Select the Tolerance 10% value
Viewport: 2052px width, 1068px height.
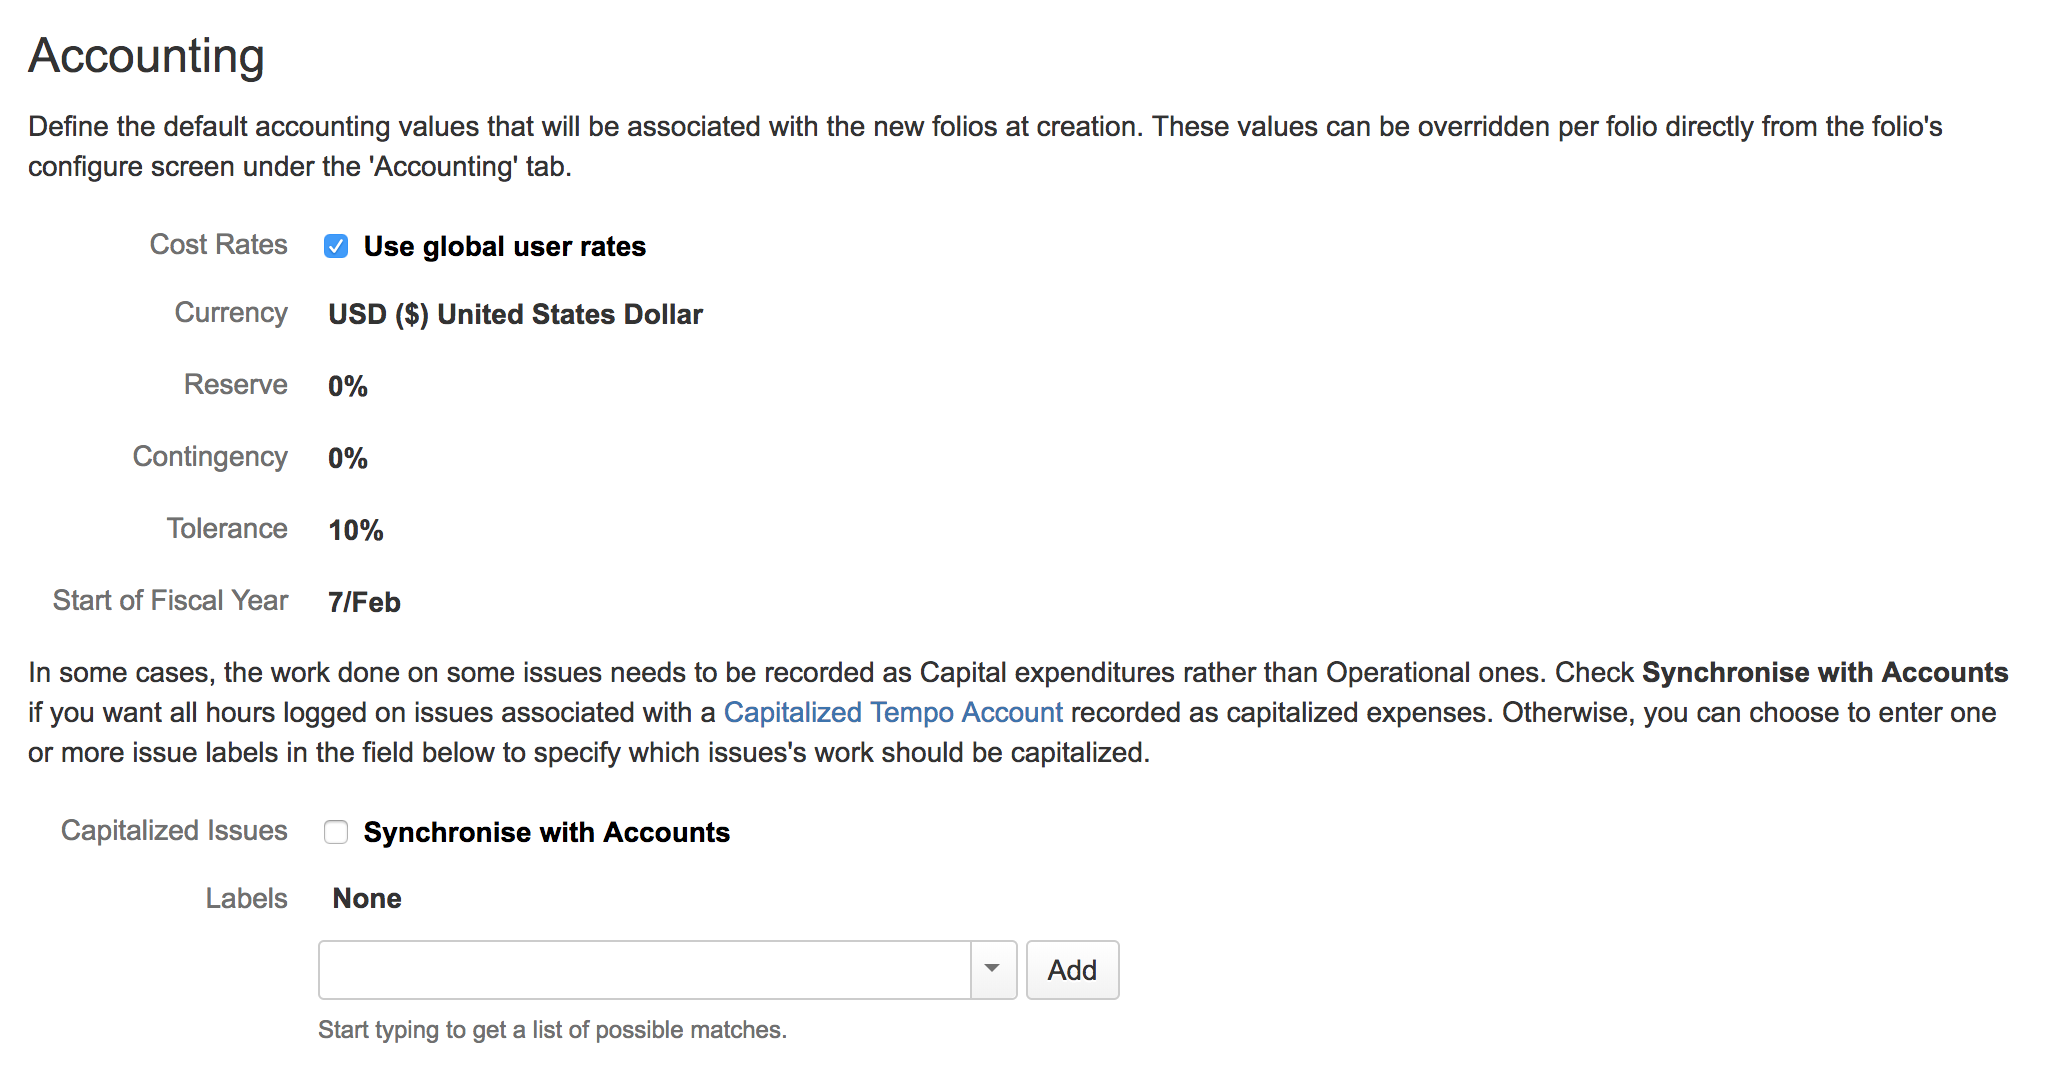[356, 530]
